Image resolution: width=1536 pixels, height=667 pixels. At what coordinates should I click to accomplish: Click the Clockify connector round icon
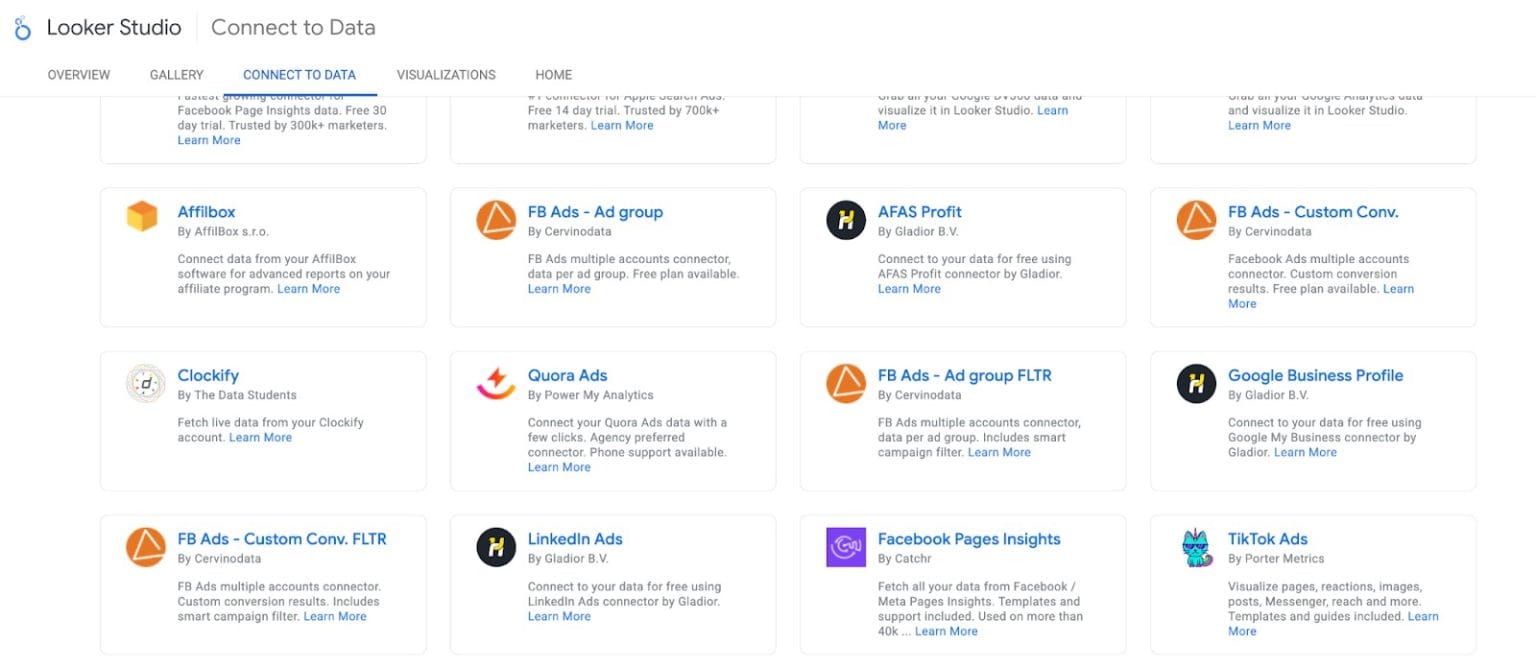(x=146, y=384)
